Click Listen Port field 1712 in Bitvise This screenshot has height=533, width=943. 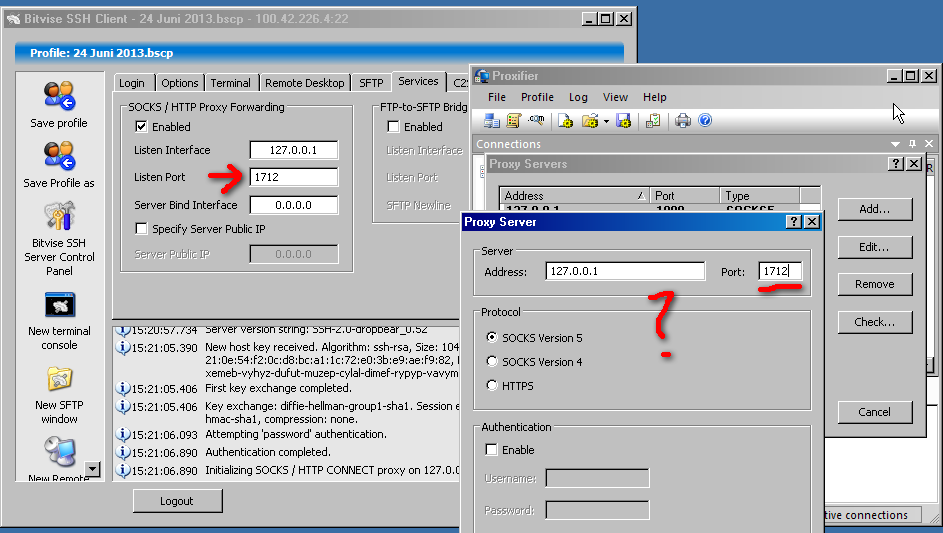click(293, 177)
